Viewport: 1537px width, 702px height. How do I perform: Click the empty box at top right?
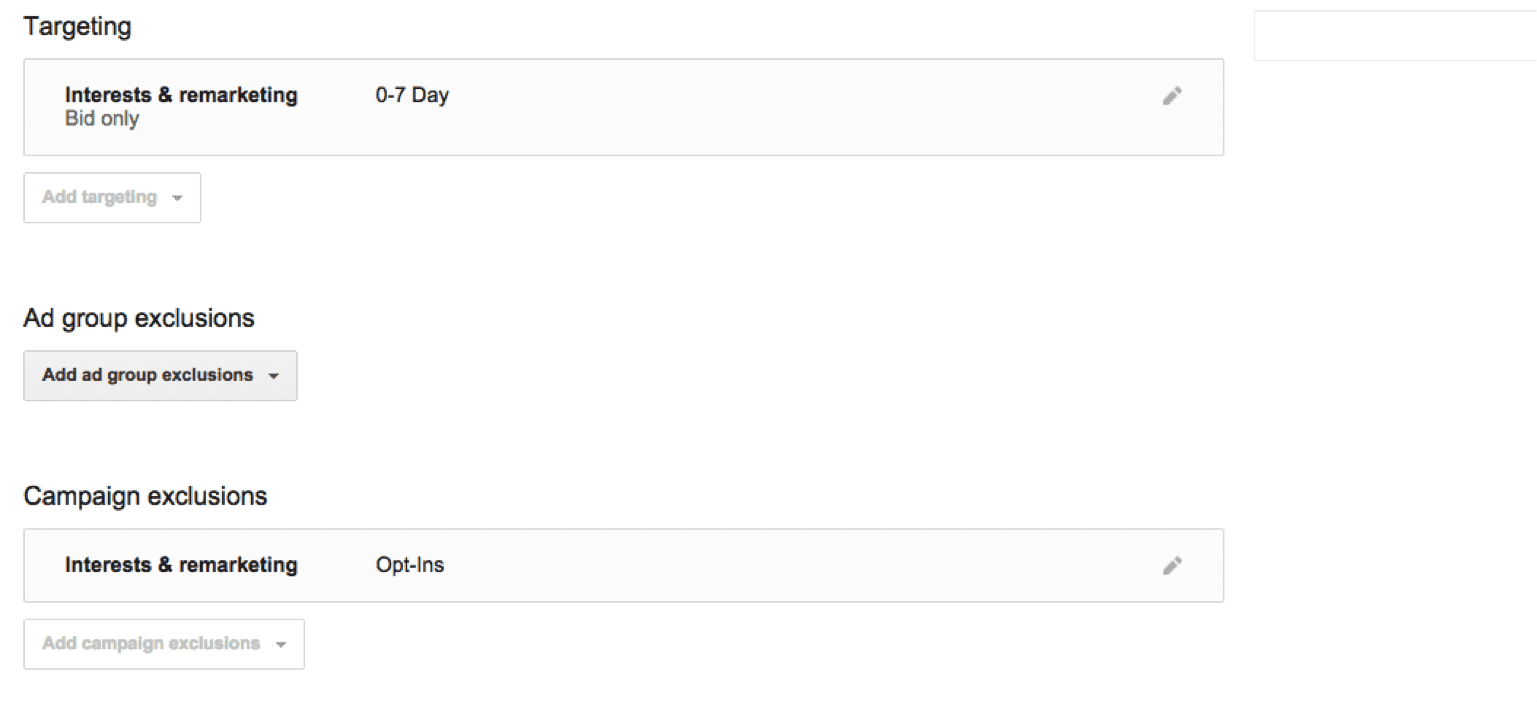click(x=1394, y=36)
